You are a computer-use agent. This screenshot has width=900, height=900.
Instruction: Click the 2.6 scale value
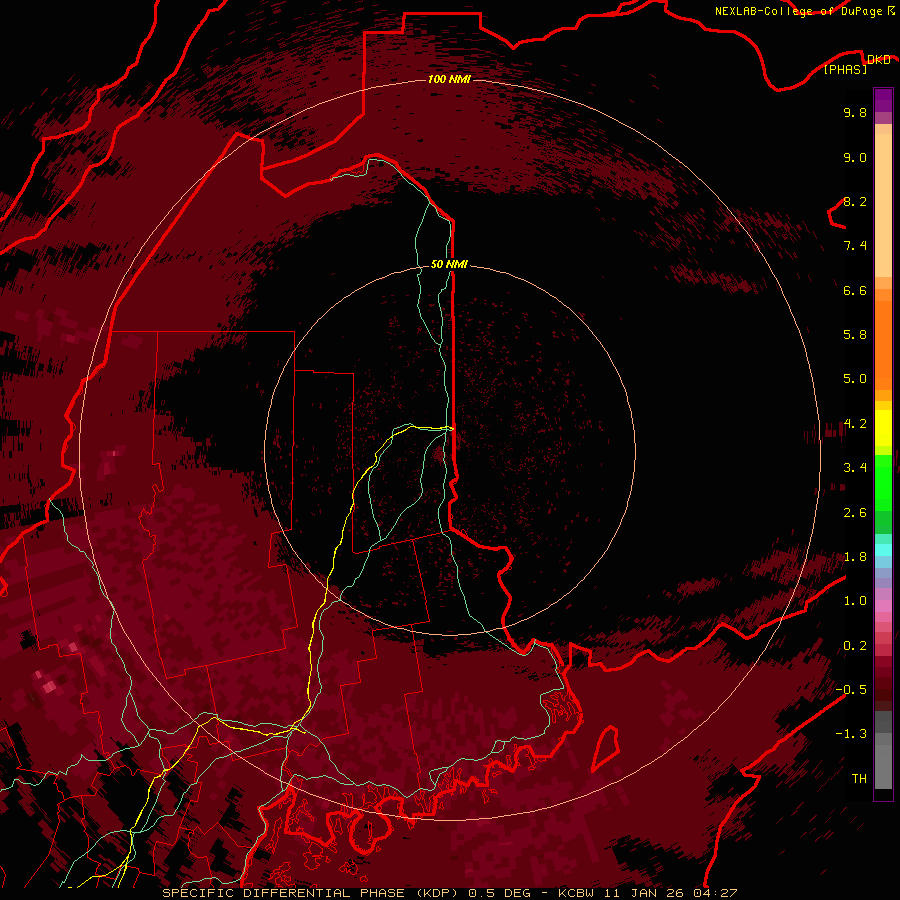coord(855,513)
